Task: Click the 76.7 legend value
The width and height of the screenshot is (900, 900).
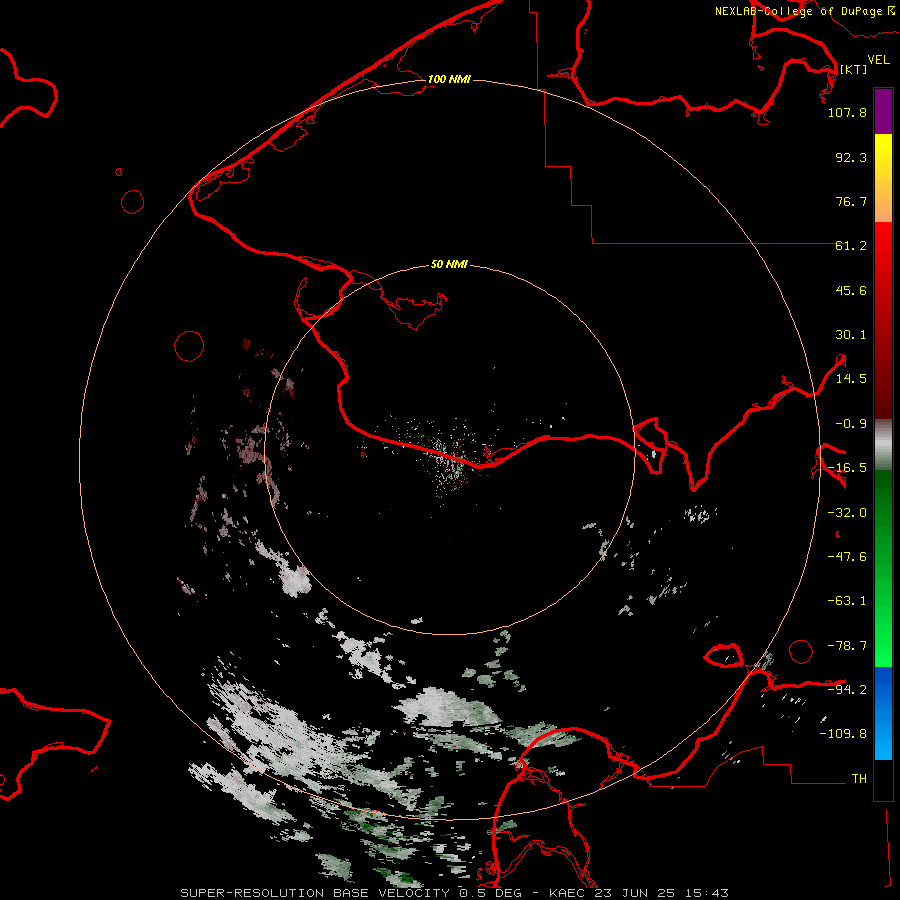Action: (851, 201)
